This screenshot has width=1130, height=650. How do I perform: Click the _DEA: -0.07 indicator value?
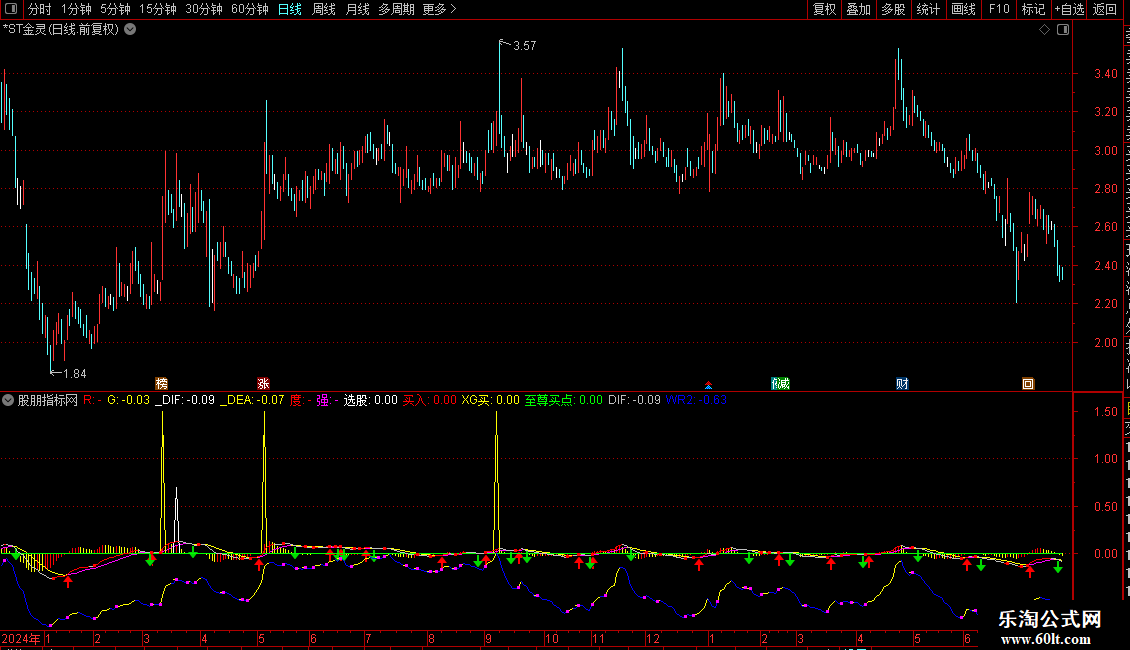pyautogui.click(x=252, y=400)
